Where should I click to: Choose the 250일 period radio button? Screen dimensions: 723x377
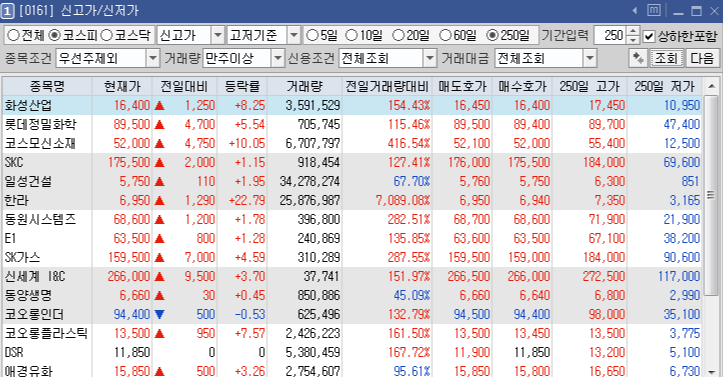492,35
